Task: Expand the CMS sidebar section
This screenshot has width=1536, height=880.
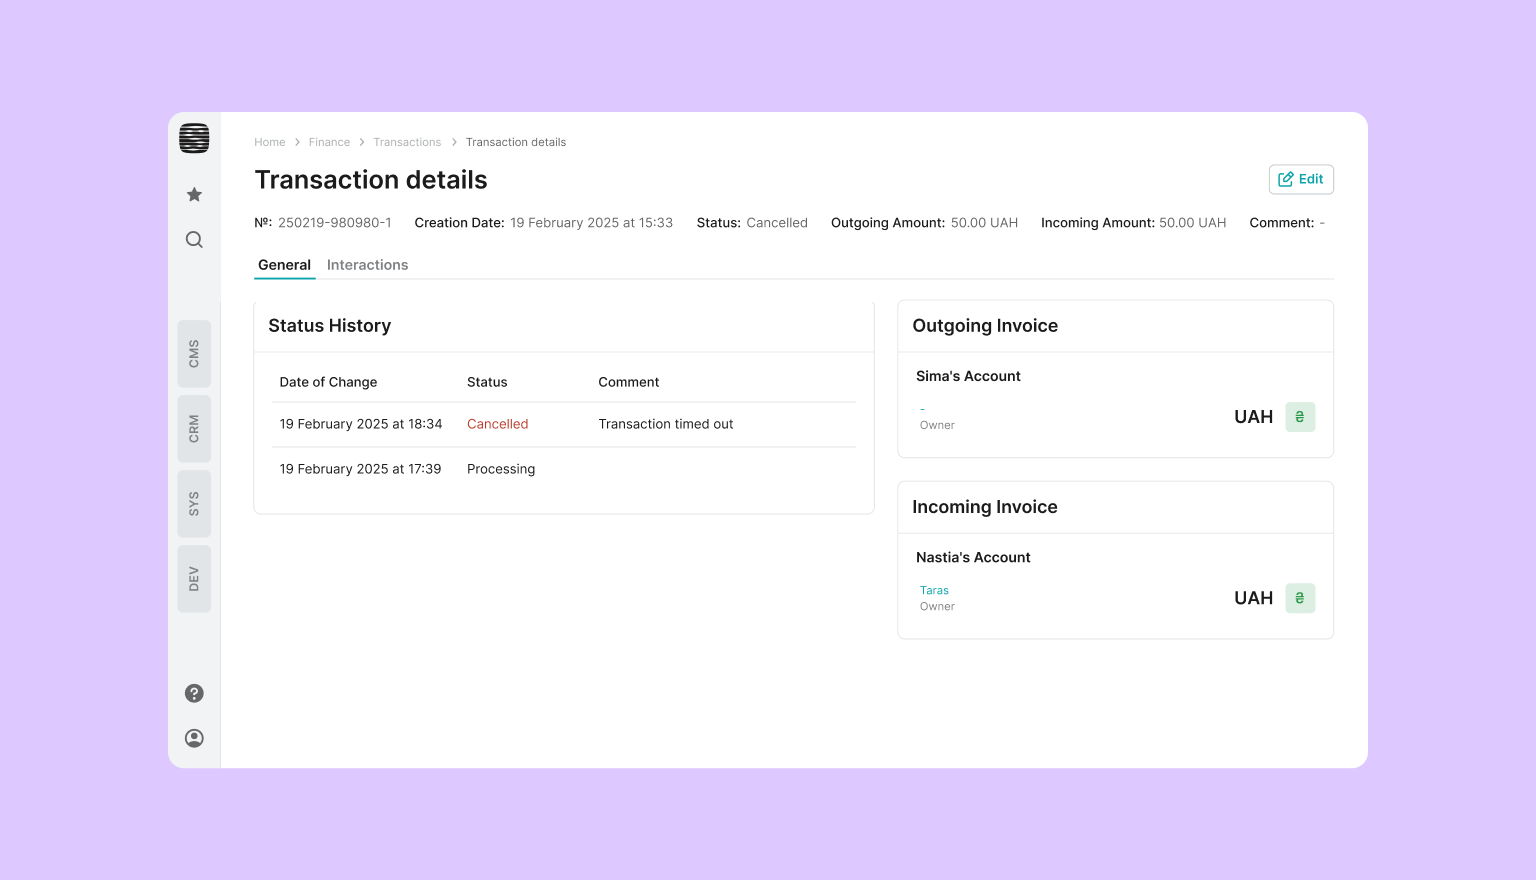Action: pos(194,354)
